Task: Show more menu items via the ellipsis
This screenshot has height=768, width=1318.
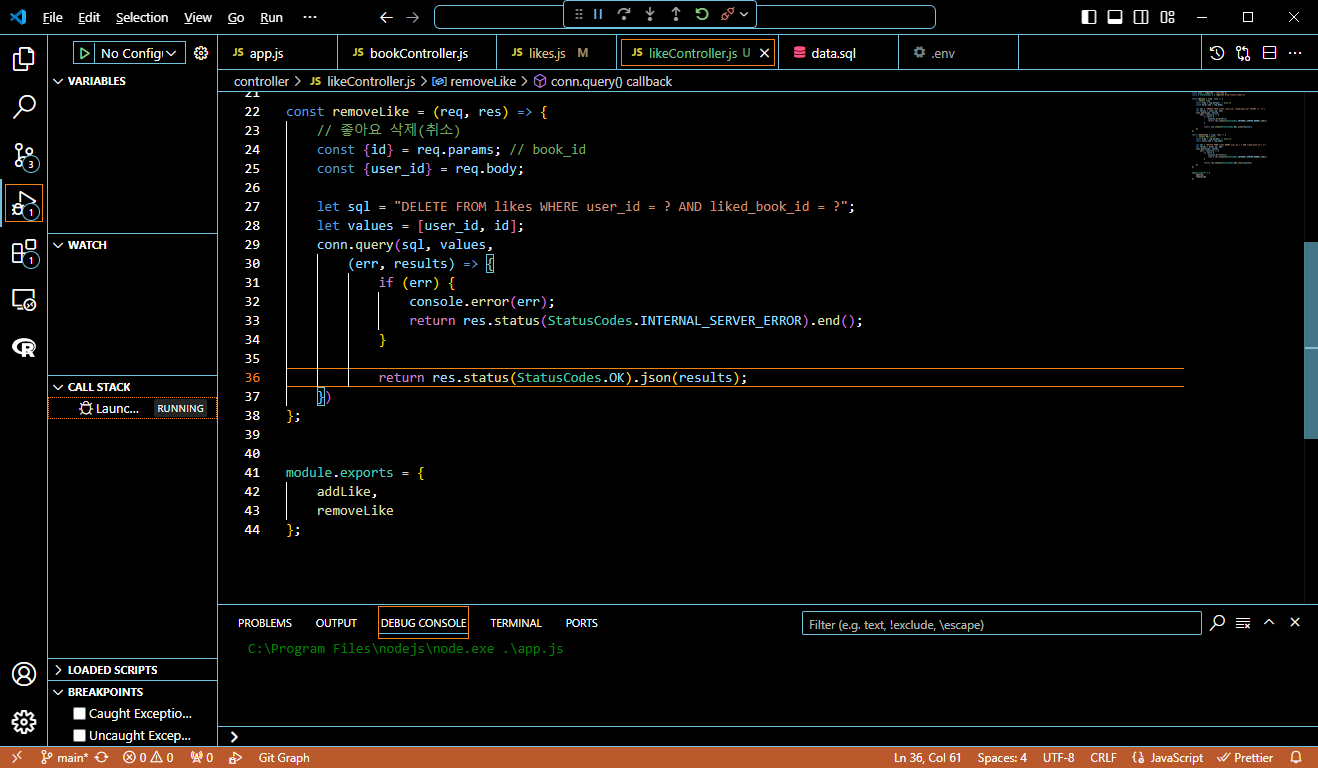Action: (x=310, y=17)
